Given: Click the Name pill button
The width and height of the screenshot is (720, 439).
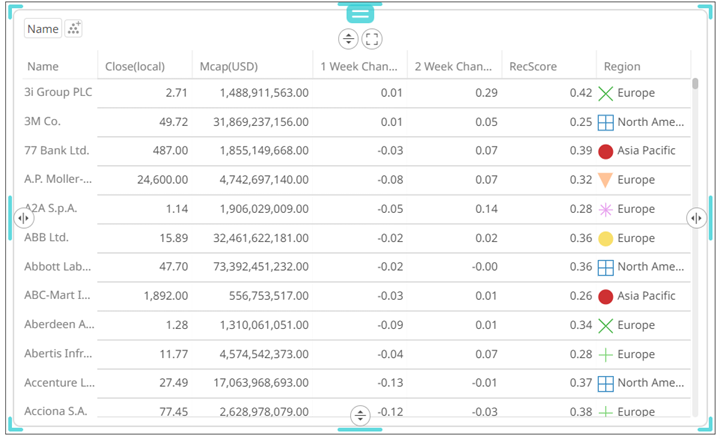Looking at the screenshot, I should [43, 29].
